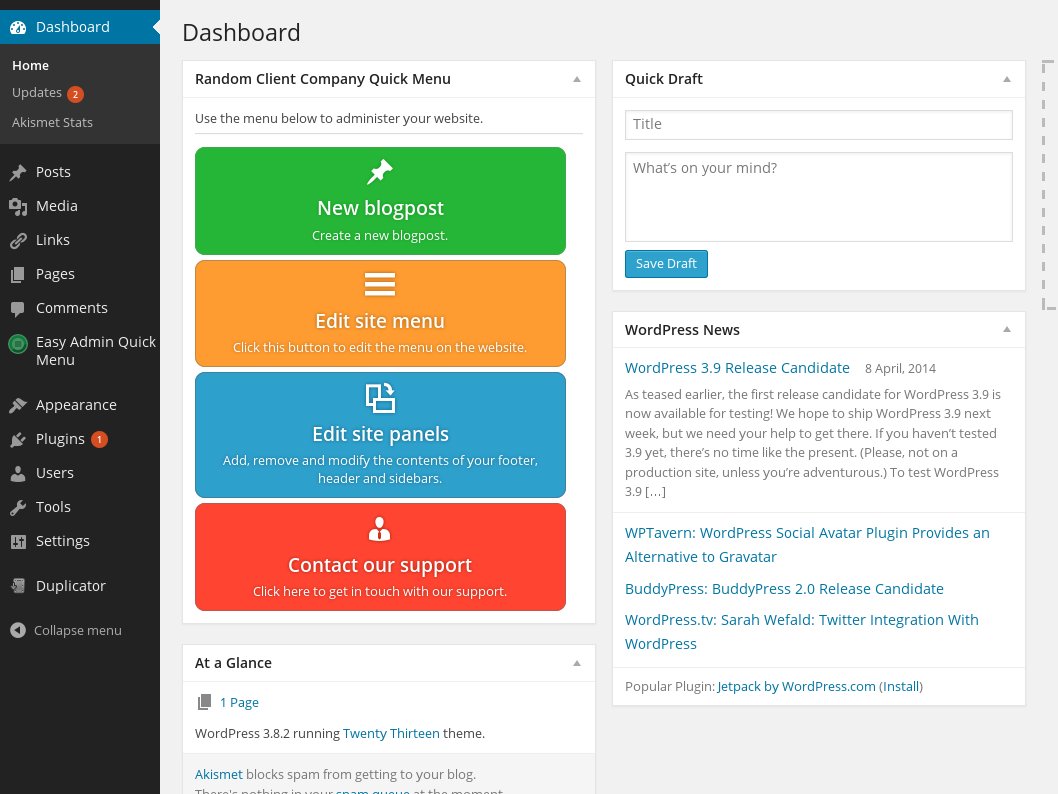Click the Duplicator icon in sidebar
Screen dimensions: 1058x794
click(x=18, y=586)
